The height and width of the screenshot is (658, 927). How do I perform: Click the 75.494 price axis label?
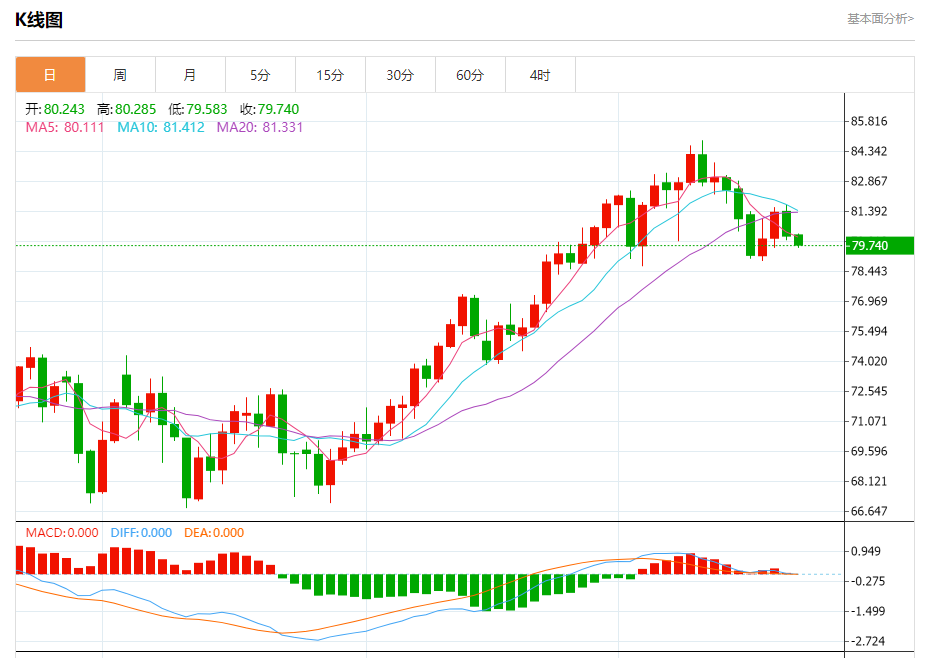coord(869,331)
